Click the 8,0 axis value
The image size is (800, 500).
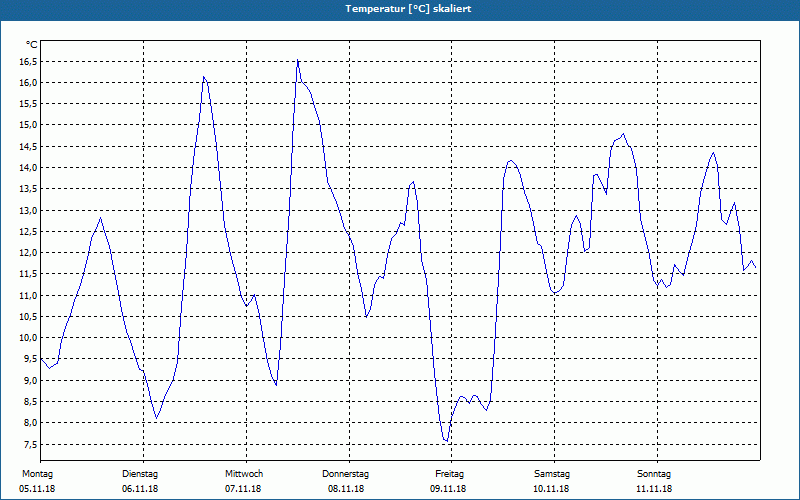point(30,423)
